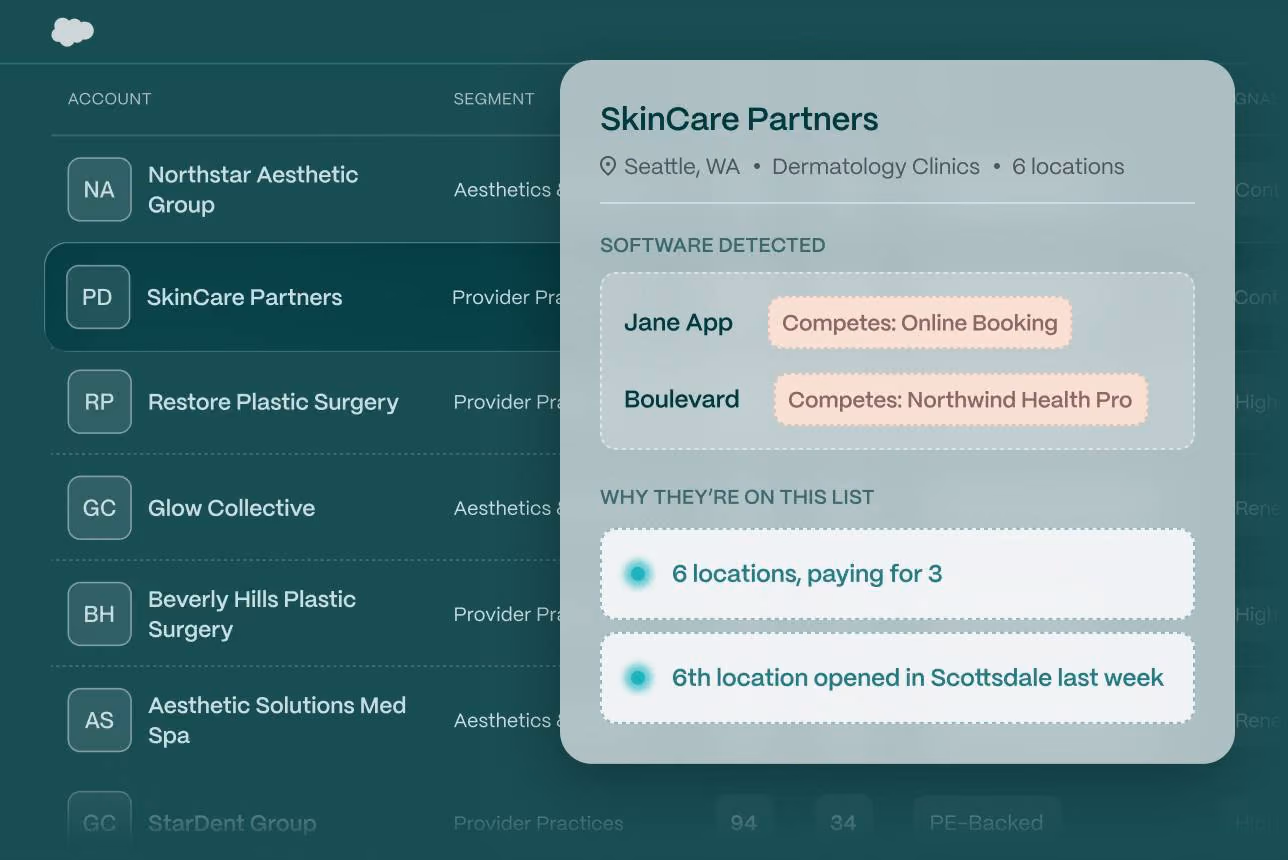Click the Salesforce cloud logo
Viewport: 1288px width, 860px height.
[x=73, y=32]
